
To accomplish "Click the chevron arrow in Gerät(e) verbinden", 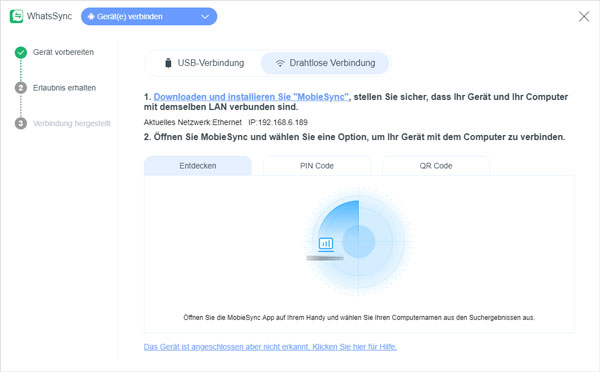I will (x=205, y=17).
